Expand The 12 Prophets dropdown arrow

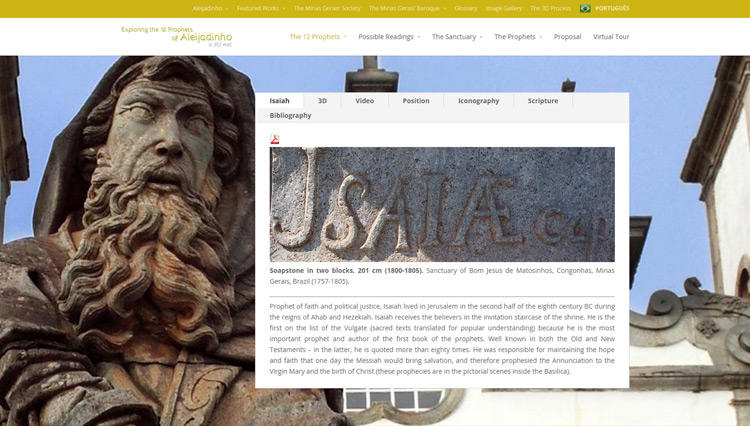point(345,37)
